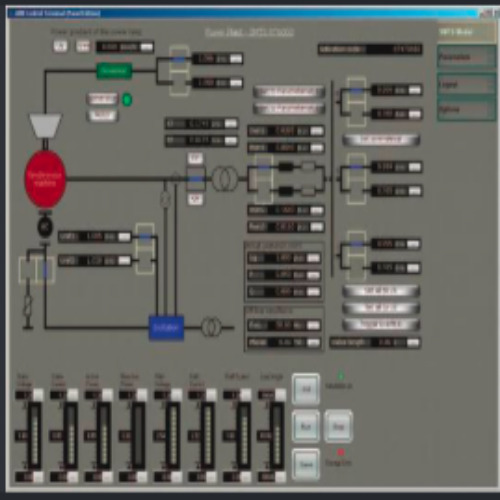Image resolution: width=500 pixels, height=500 pixels.
Task: Click the last pill button above cable length field
Action: (381, 324)
